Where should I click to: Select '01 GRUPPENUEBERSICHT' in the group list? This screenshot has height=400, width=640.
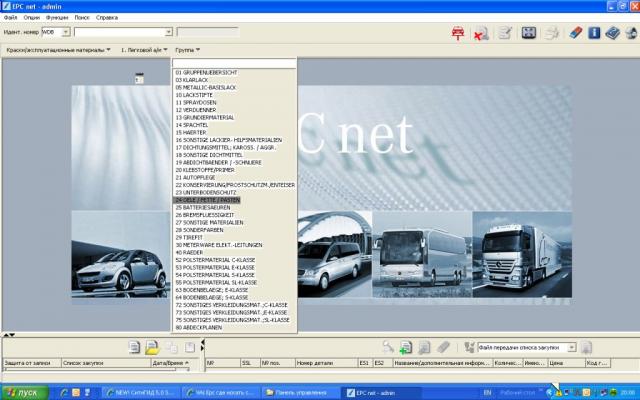206,72
